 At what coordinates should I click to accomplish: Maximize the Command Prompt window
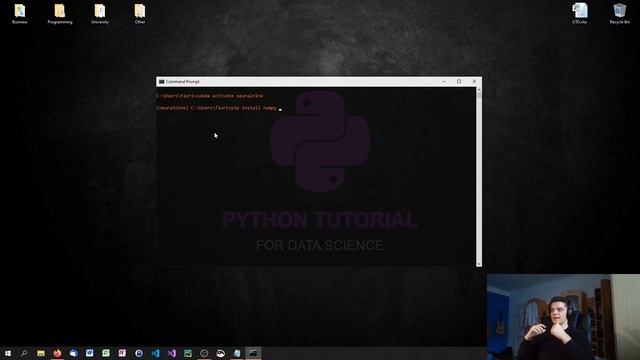(x=459, y=82)
